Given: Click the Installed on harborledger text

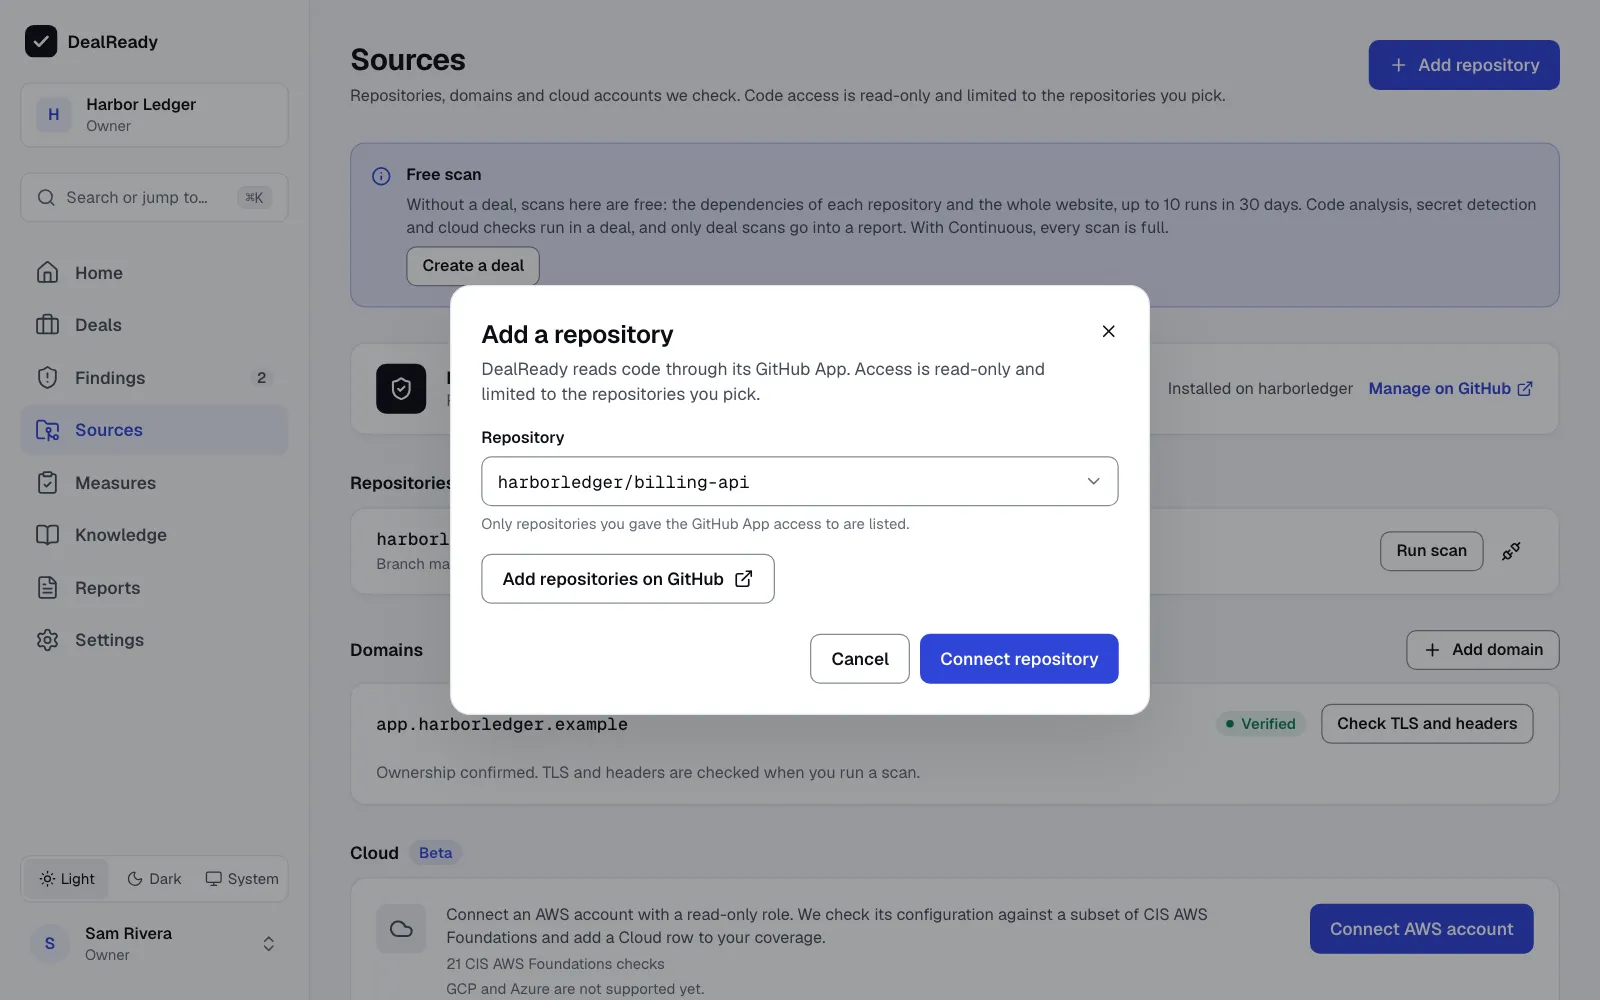Looking at the screenshot, I should point(1260,389).
